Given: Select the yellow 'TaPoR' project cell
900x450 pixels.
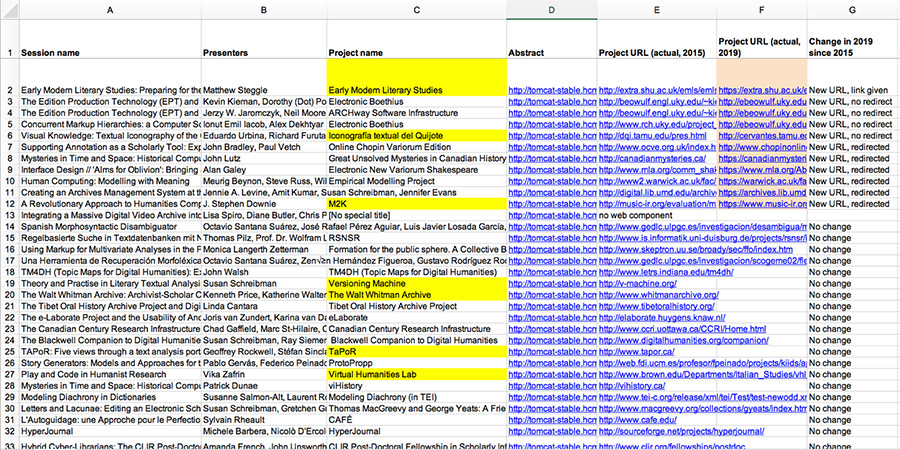Looking at the screenshot, I should pyautogui.click(x=417, y=352).
